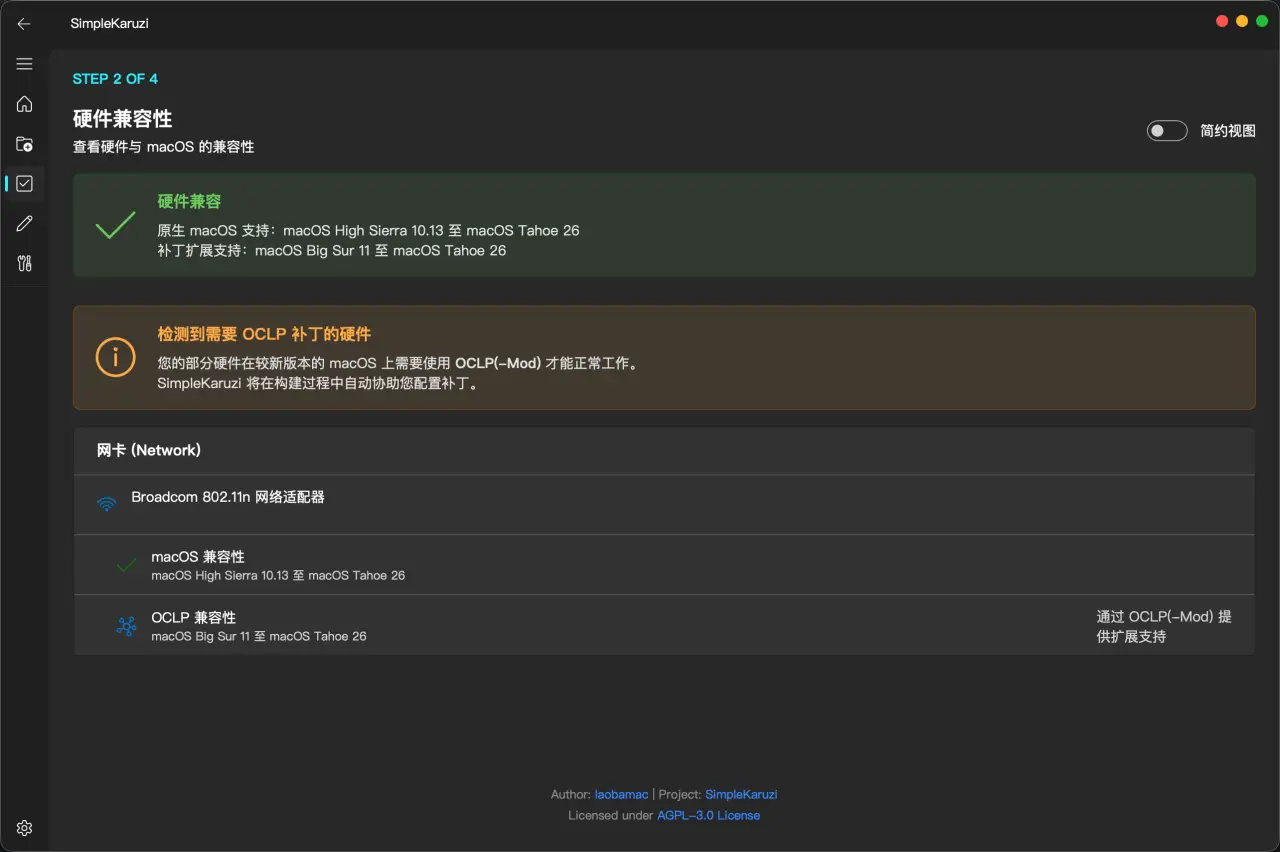Image resolution: width=1280 pixels, height=852 pixels.
Task: Toggle the 简约视图 switch
Action: click(1166, 131)
